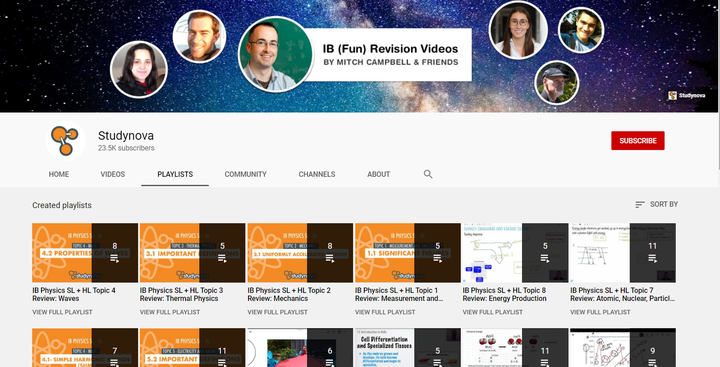Click playlist icon on Topic 4 Waves thumbnail
720x367 pixels.
click(115, 259)
